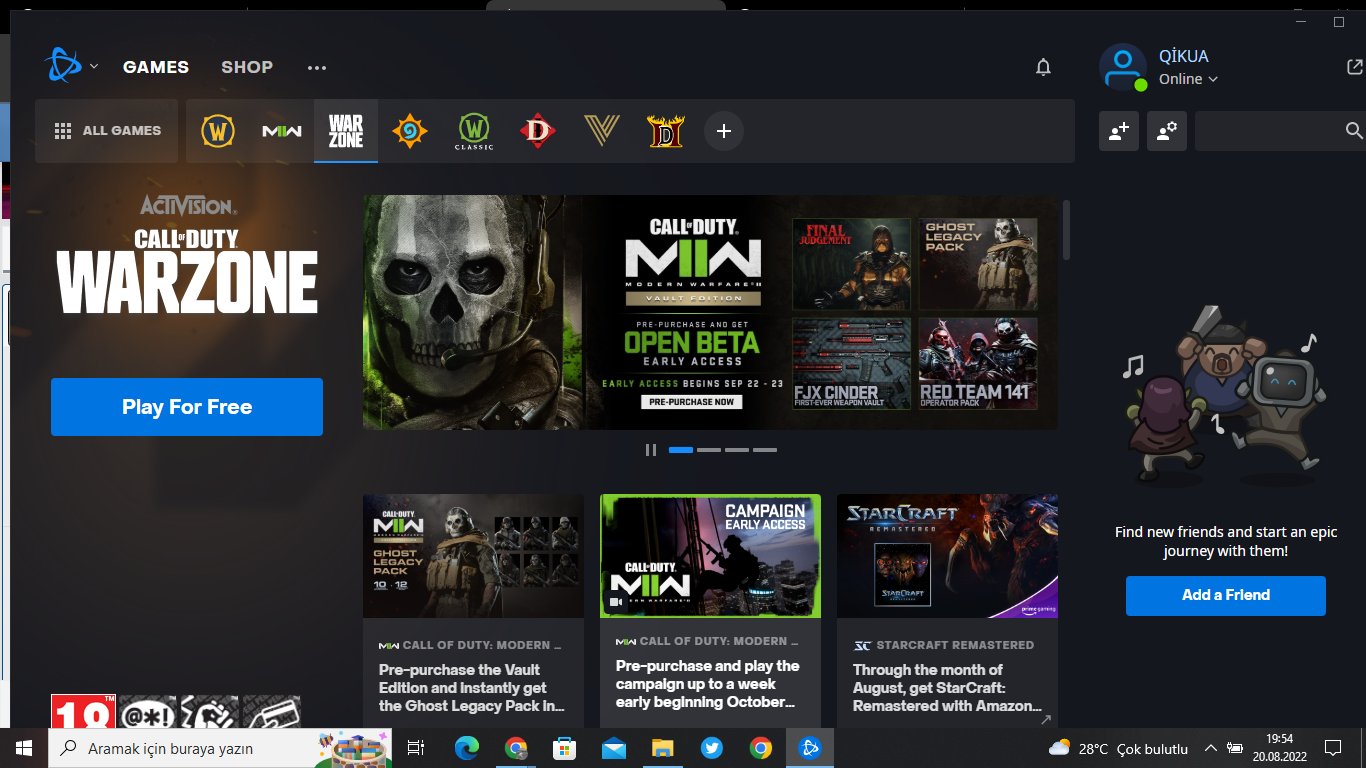The height and width of the screenshot is (768, 1366).
Task: Select the Warzone game tab
Action: point(346,131)
